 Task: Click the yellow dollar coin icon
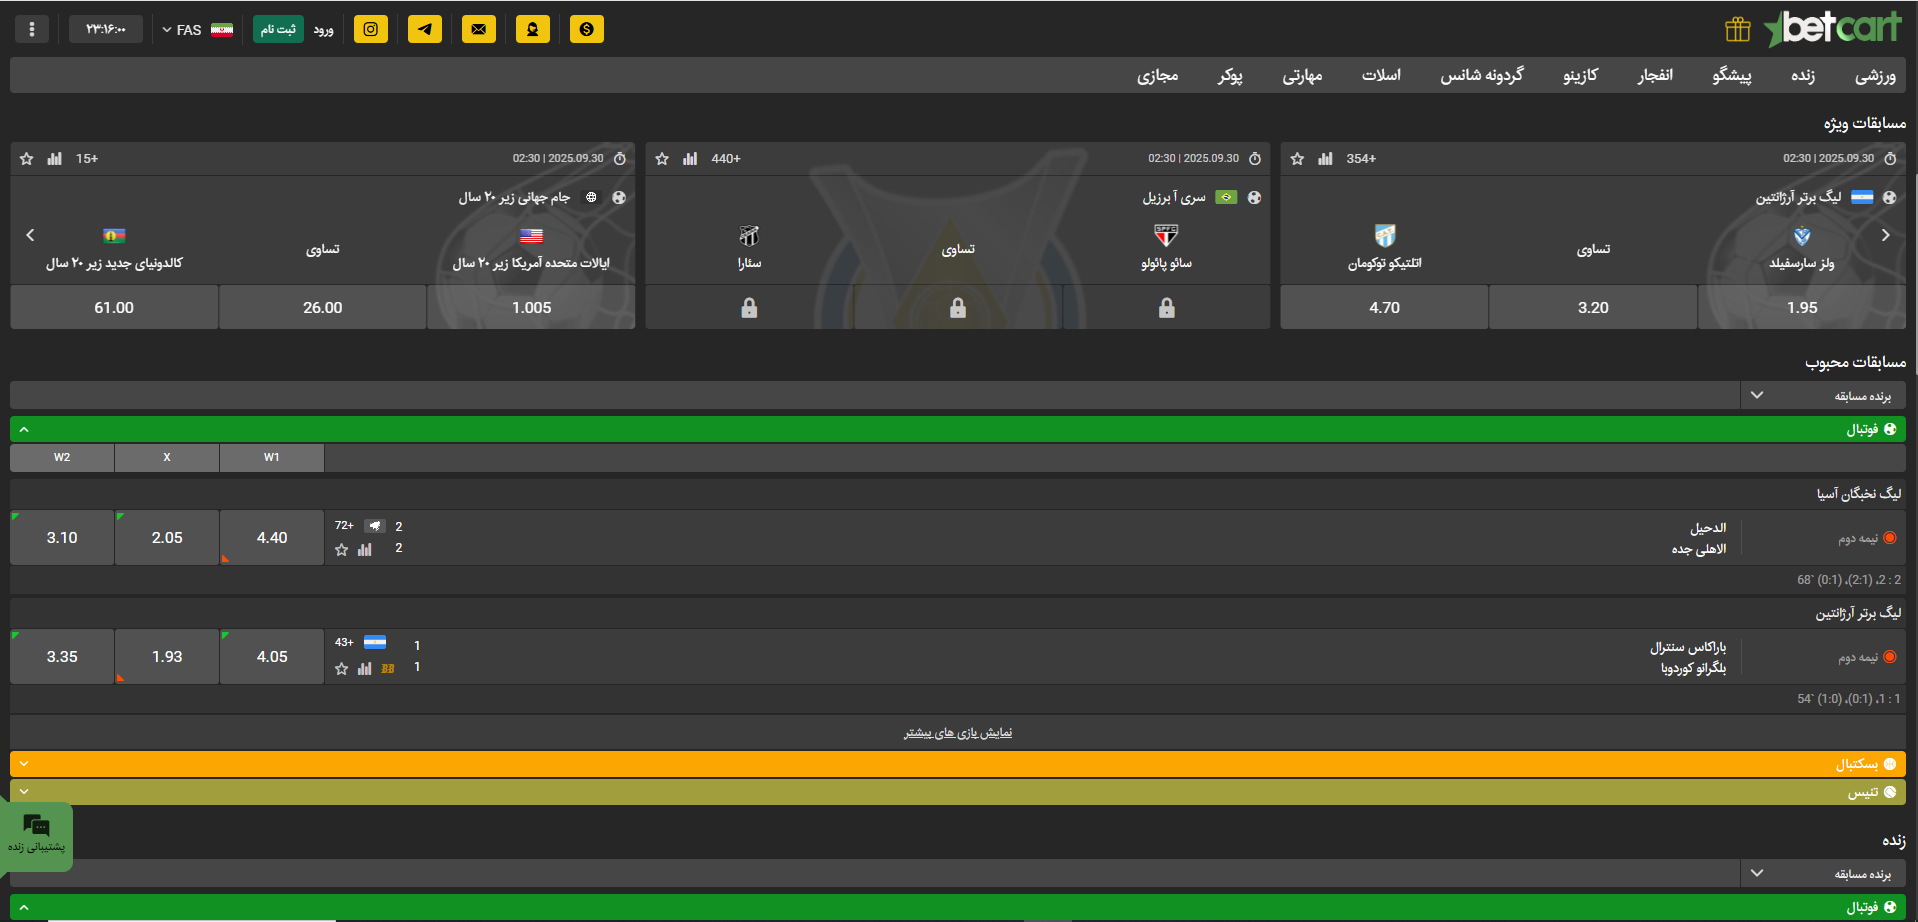(587, 29)
